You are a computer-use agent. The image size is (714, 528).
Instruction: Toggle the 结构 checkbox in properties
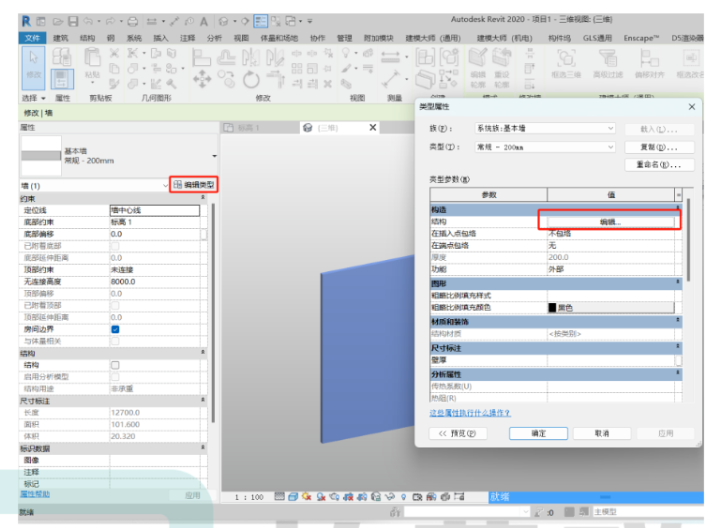click(115, 365)
